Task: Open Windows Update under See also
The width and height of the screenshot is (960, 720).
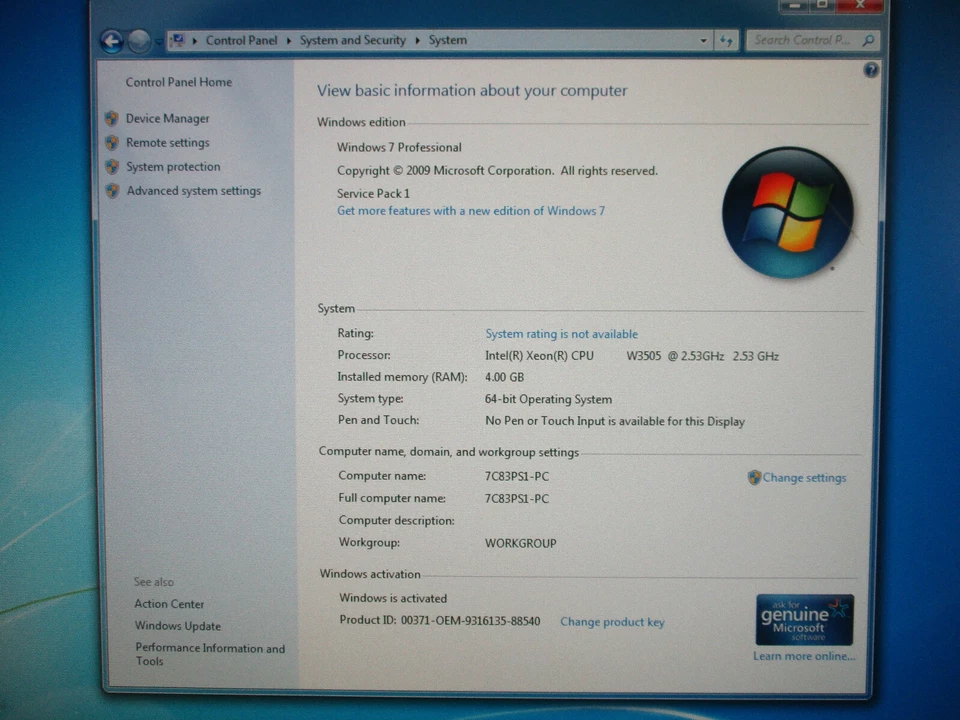Action: 177,625
